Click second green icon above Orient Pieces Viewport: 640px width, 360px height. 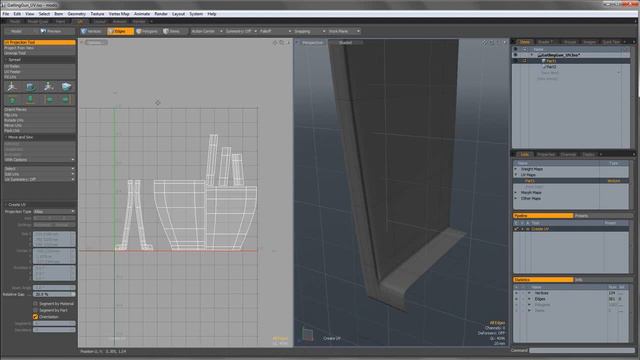pos(31,100)
